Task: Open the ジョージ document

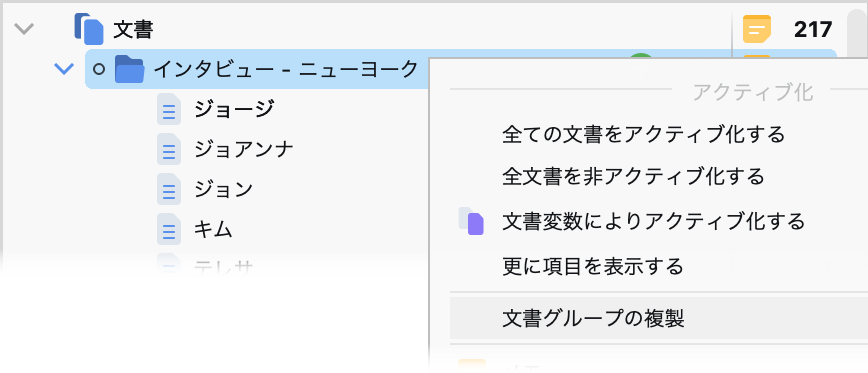Action: click(234, 109)
